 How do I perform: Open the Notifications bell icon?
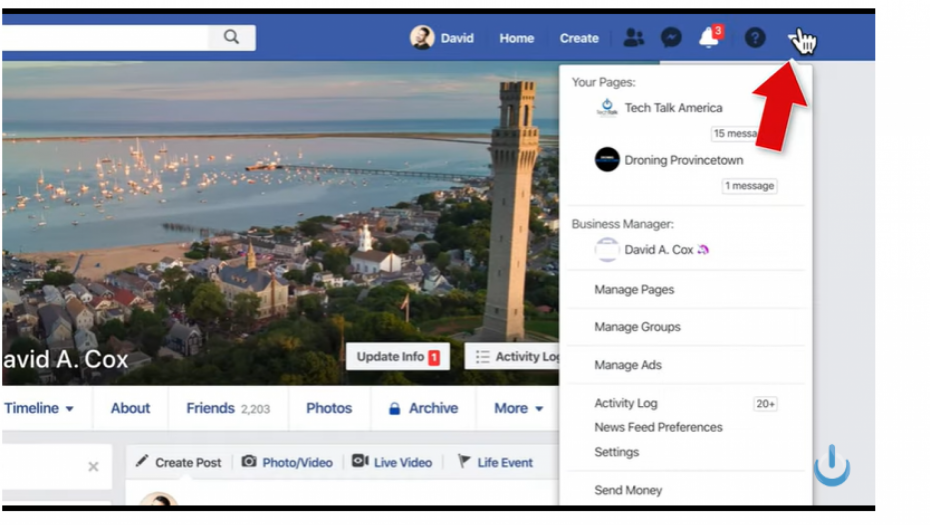coord(709,38)
